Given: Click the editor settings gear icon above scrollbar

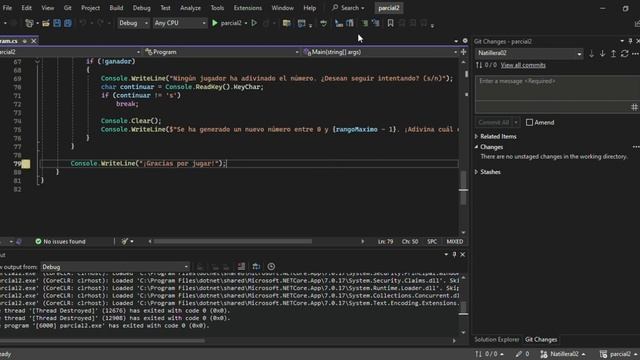Looking at the screenshot, I should (465, 41).
